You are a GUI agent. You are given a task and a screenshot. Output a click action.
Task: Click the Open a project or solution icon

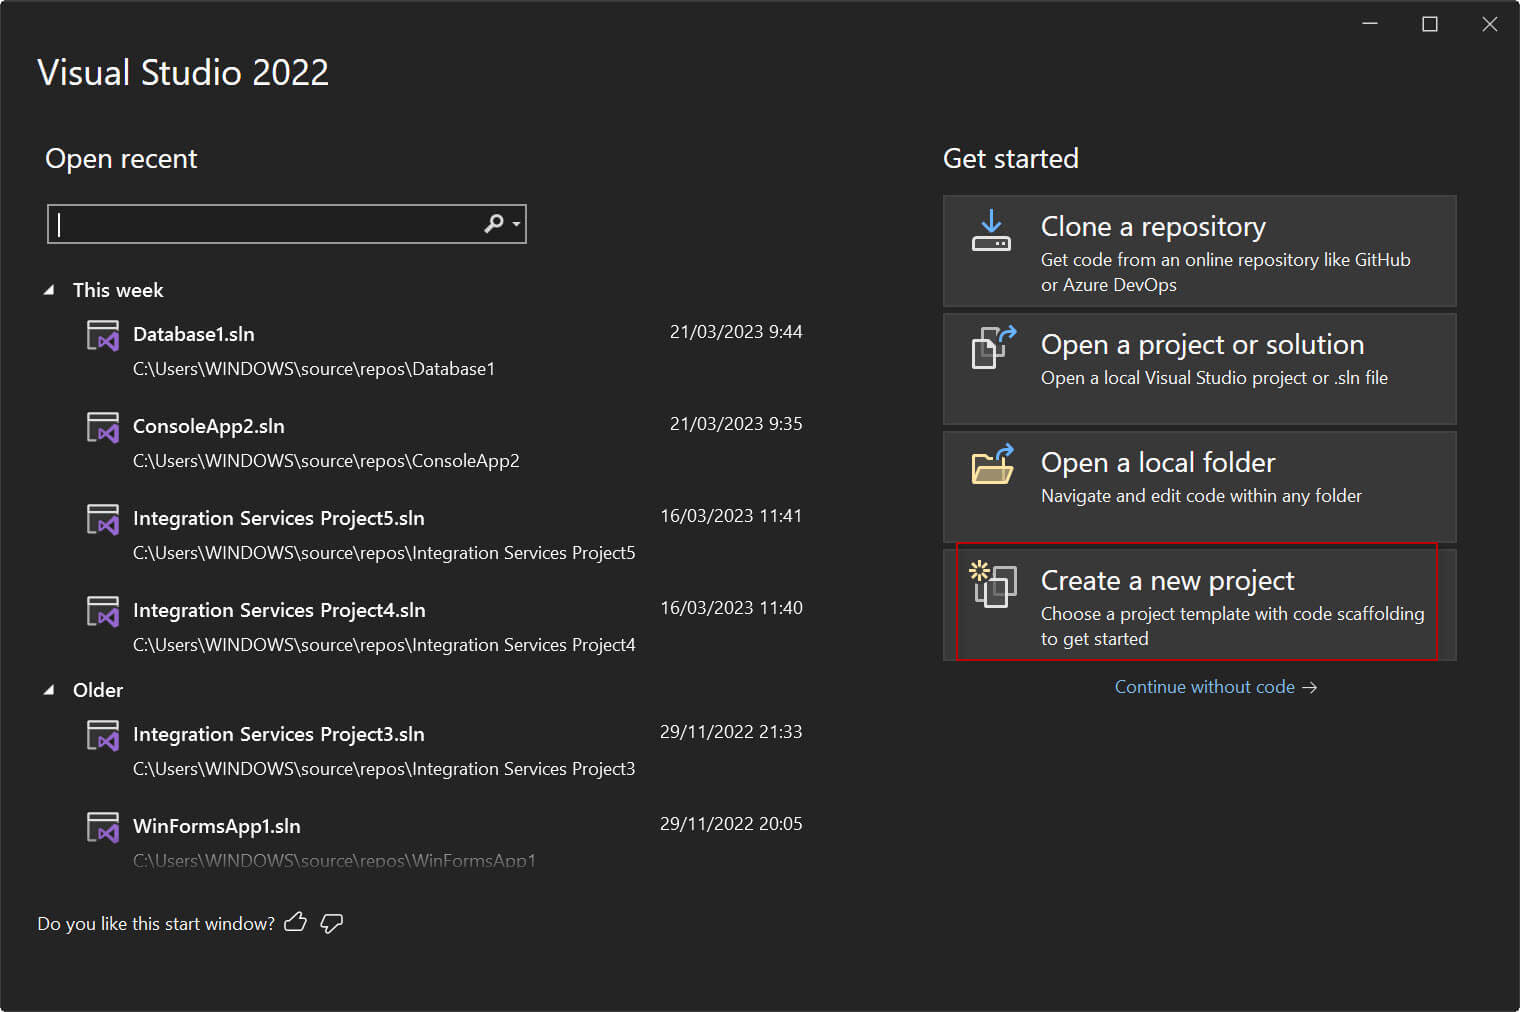tap(991, 349)
